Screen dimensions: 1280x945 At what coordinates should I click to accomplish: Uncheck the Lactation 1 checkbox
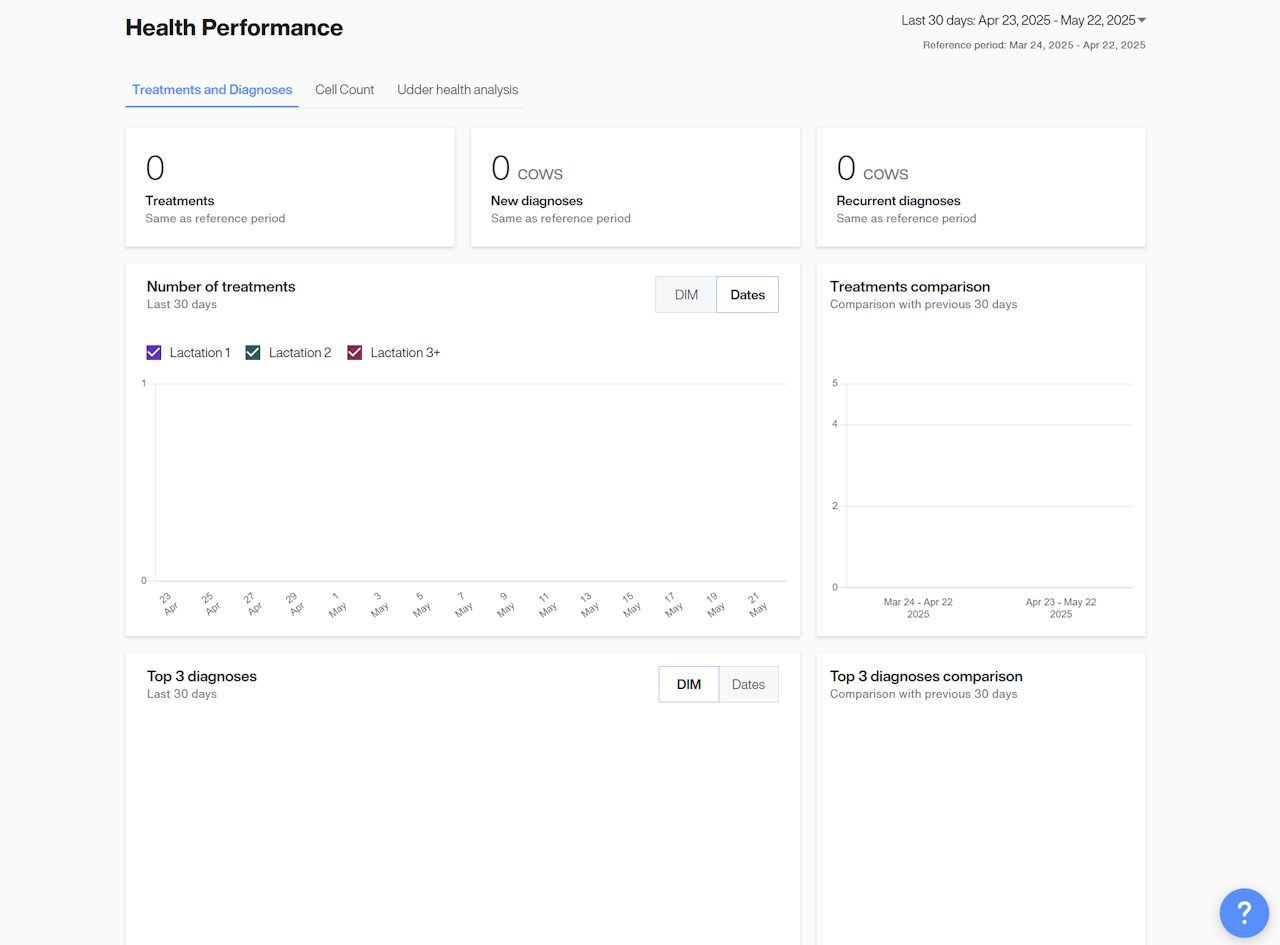pyautogui.click(x=154, y=353)
